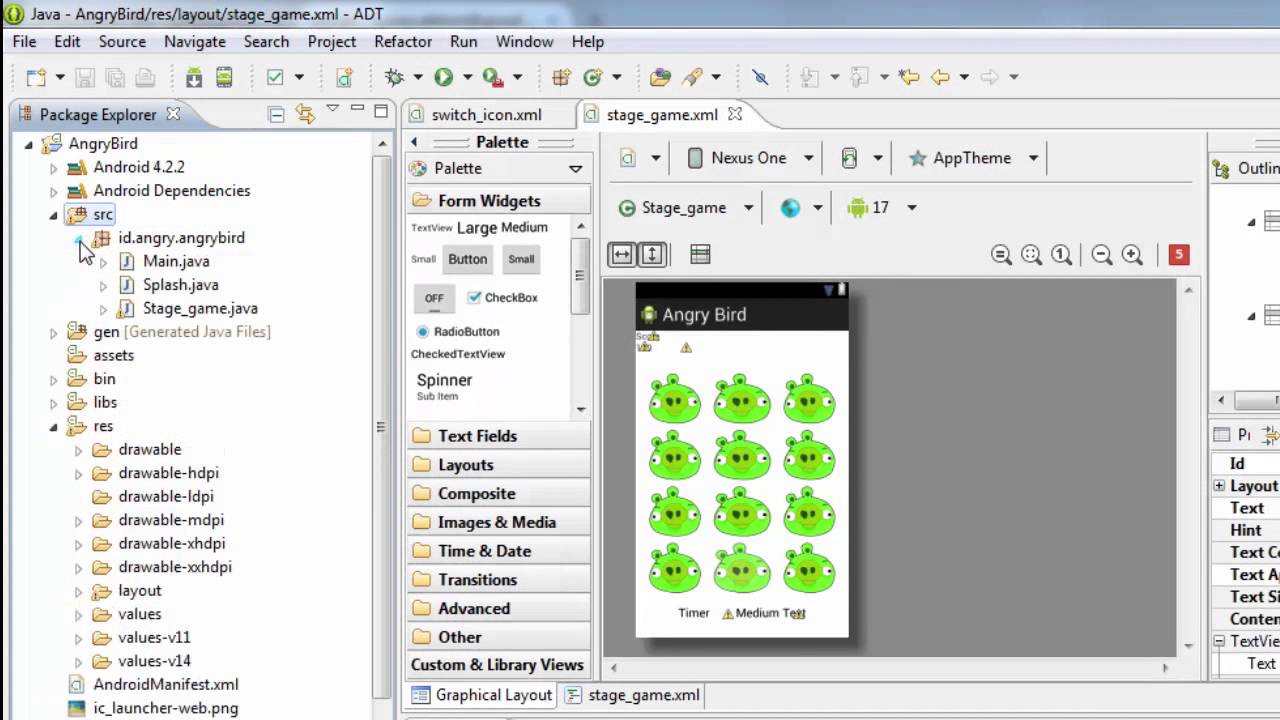Click Collapse All in Package Explorer
The image size is (1280, 720).
click(x=276, y=115)
